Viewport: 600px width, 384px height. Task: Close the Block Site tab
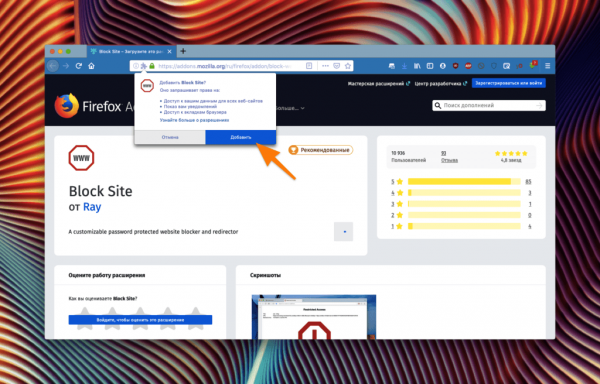(169, 51)
